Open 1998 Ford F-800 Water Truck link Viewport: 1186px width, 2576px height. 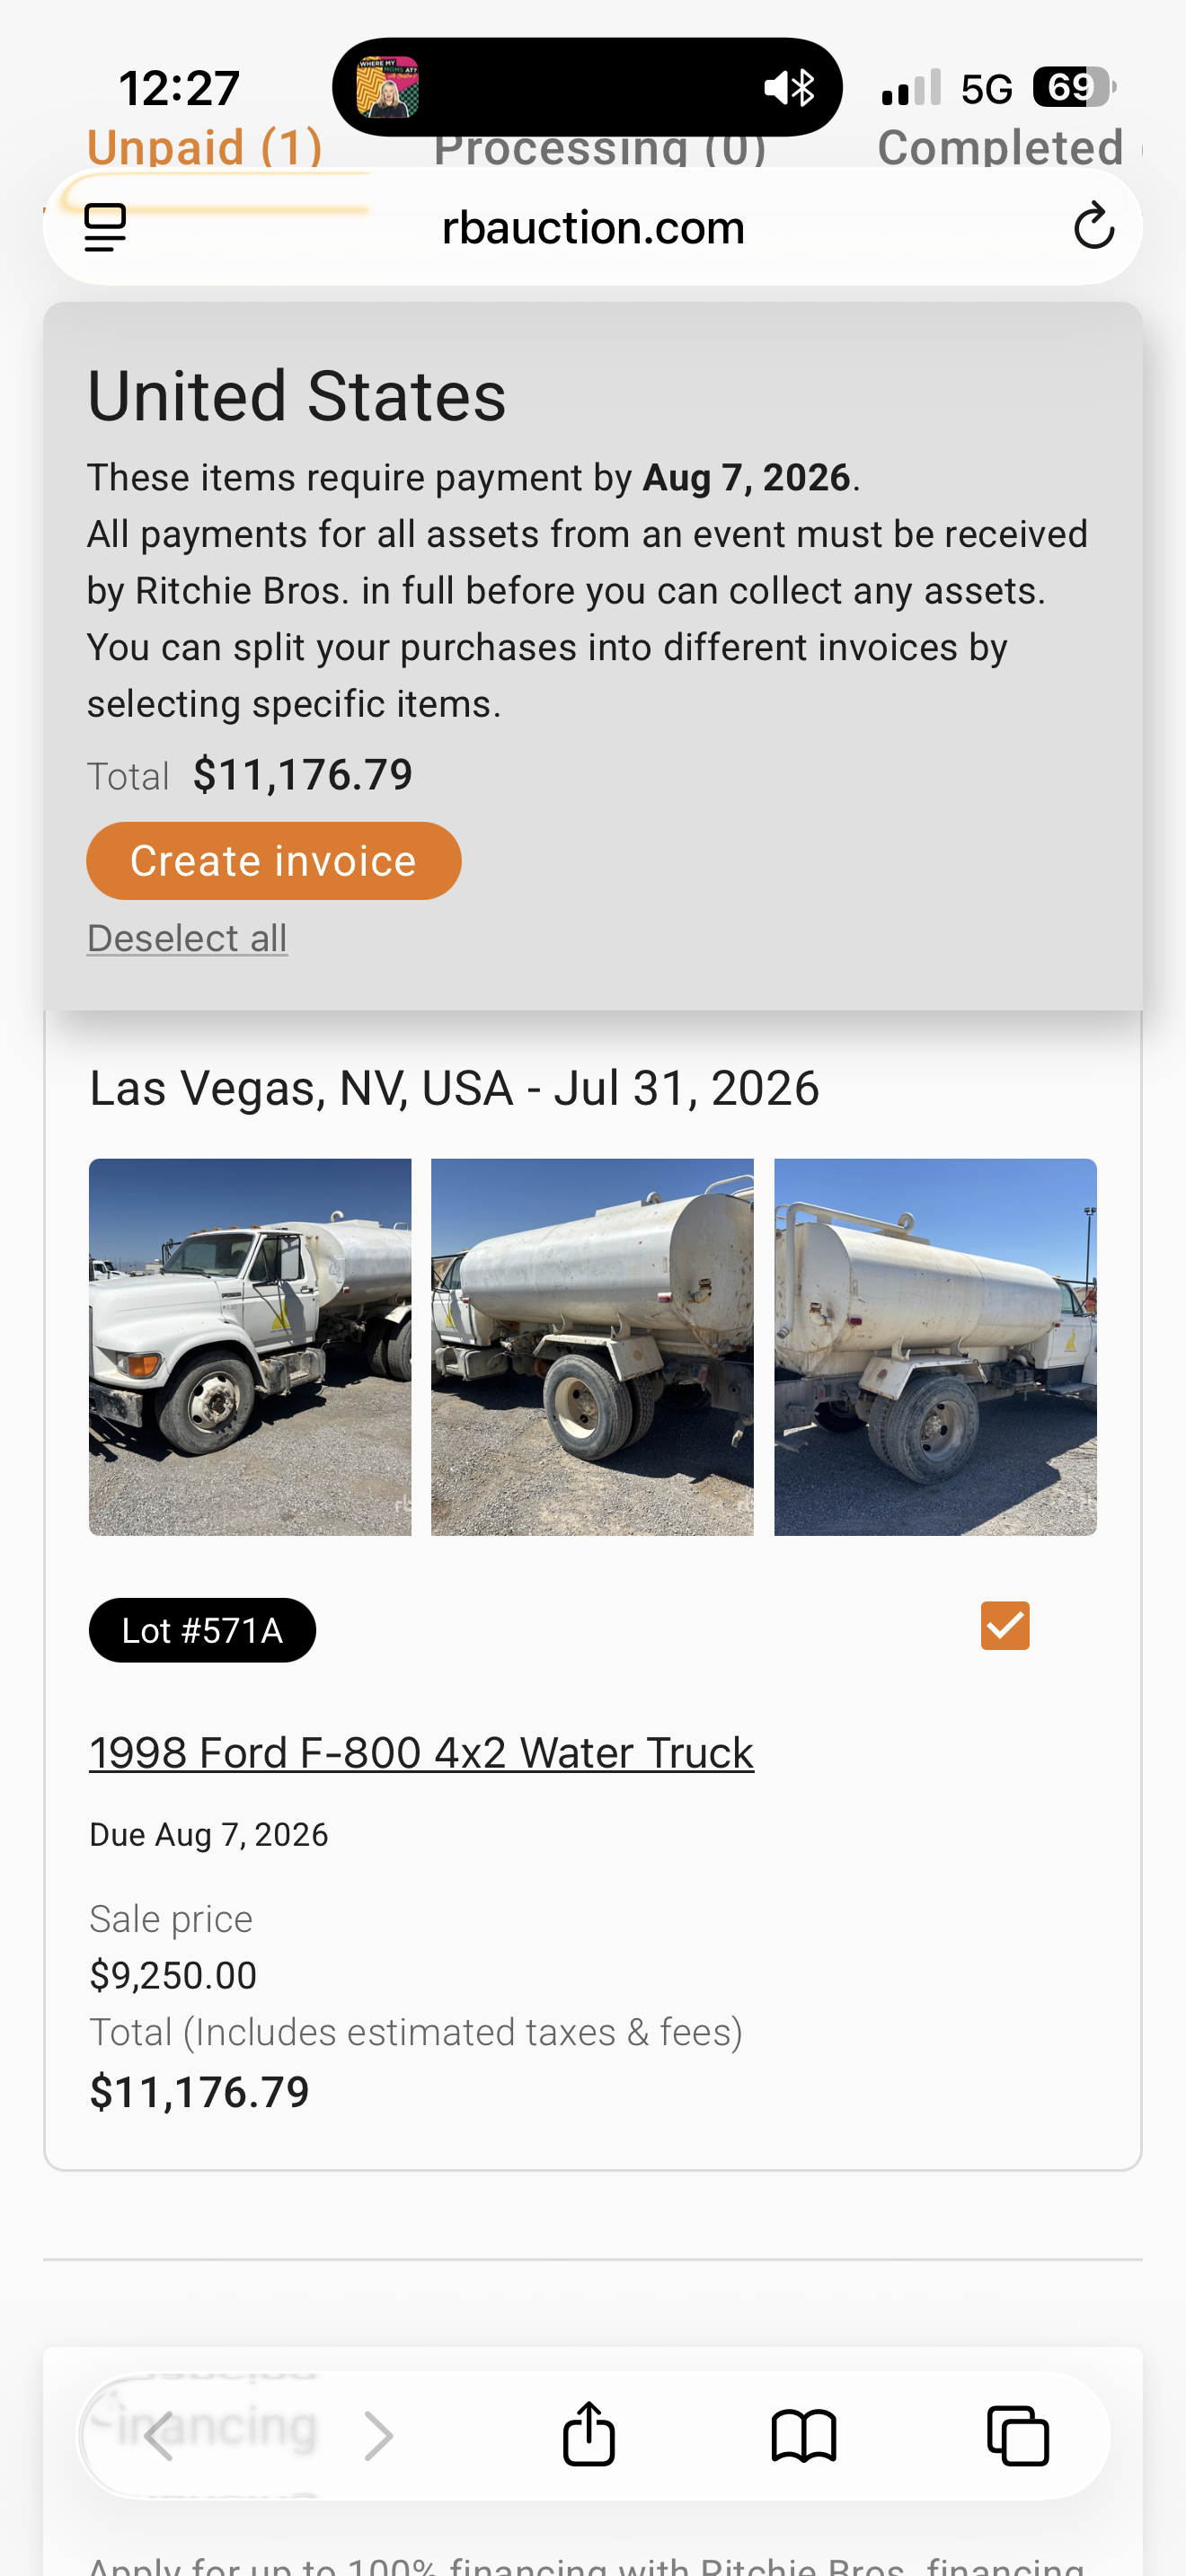point(421,1753)
